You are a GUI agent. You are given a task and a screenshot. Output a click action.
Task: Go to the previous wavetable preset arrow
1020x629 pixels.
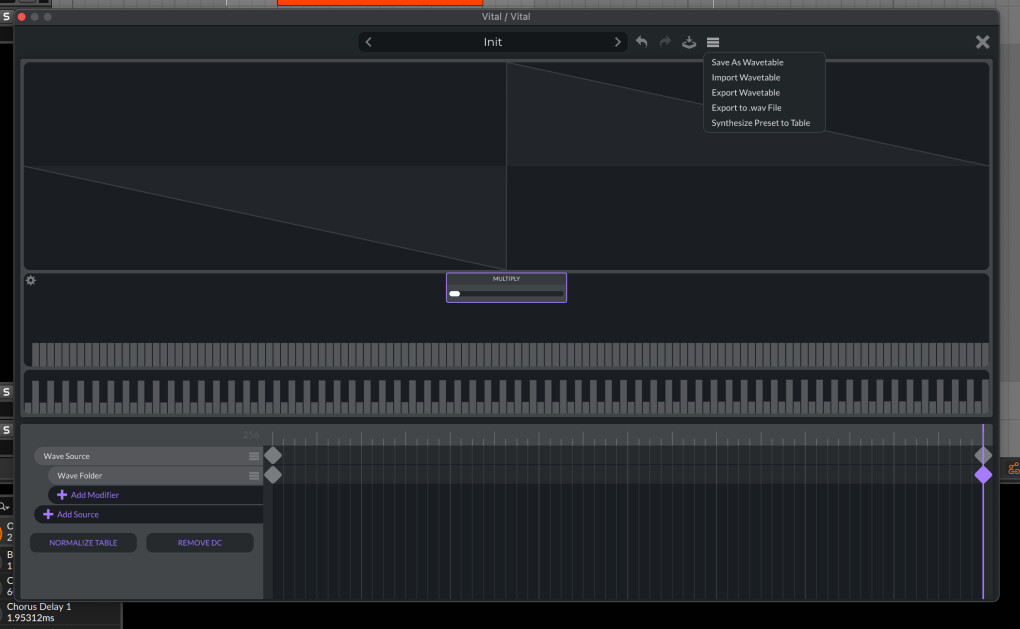pyautogui.click(x=369, y=42)
